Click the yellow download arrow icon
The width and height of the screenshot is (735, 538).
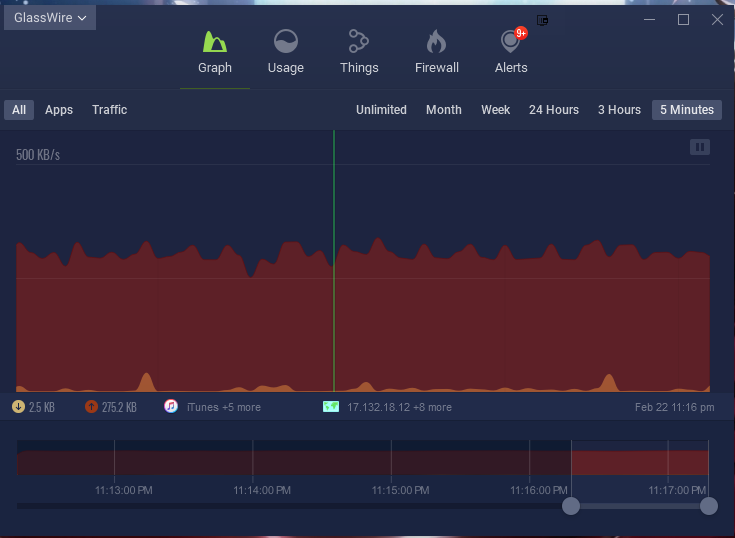pyautogui.click(x=18, y=407)
